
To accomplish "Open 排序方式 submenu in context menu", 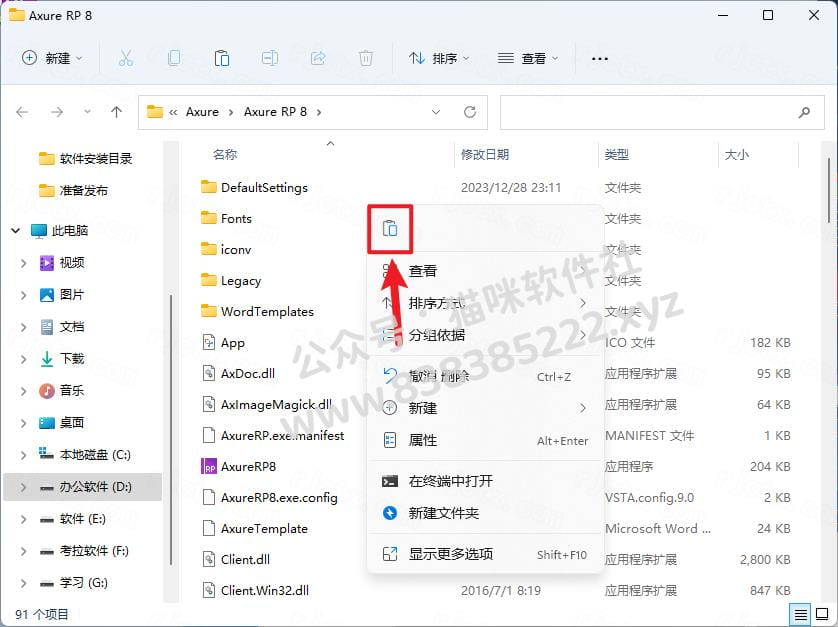I will [485, 303].
